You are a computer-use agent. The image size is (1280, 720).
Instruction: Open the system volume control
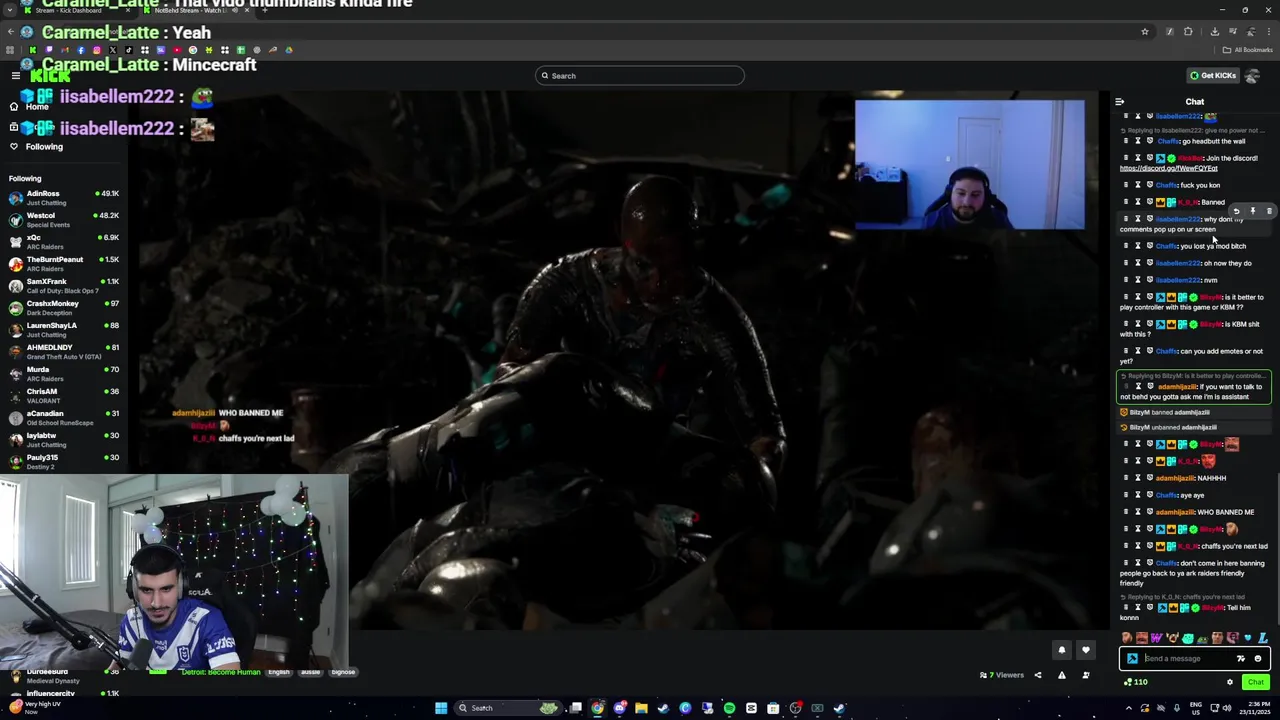[1229, 708]
